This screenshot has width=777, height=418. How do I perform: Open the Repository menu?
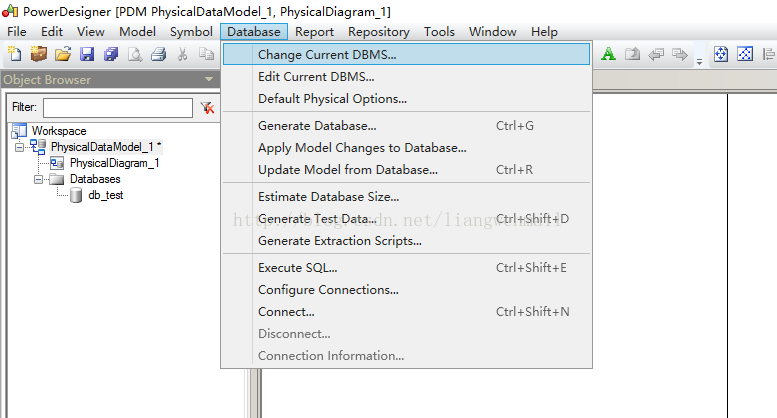379,32
